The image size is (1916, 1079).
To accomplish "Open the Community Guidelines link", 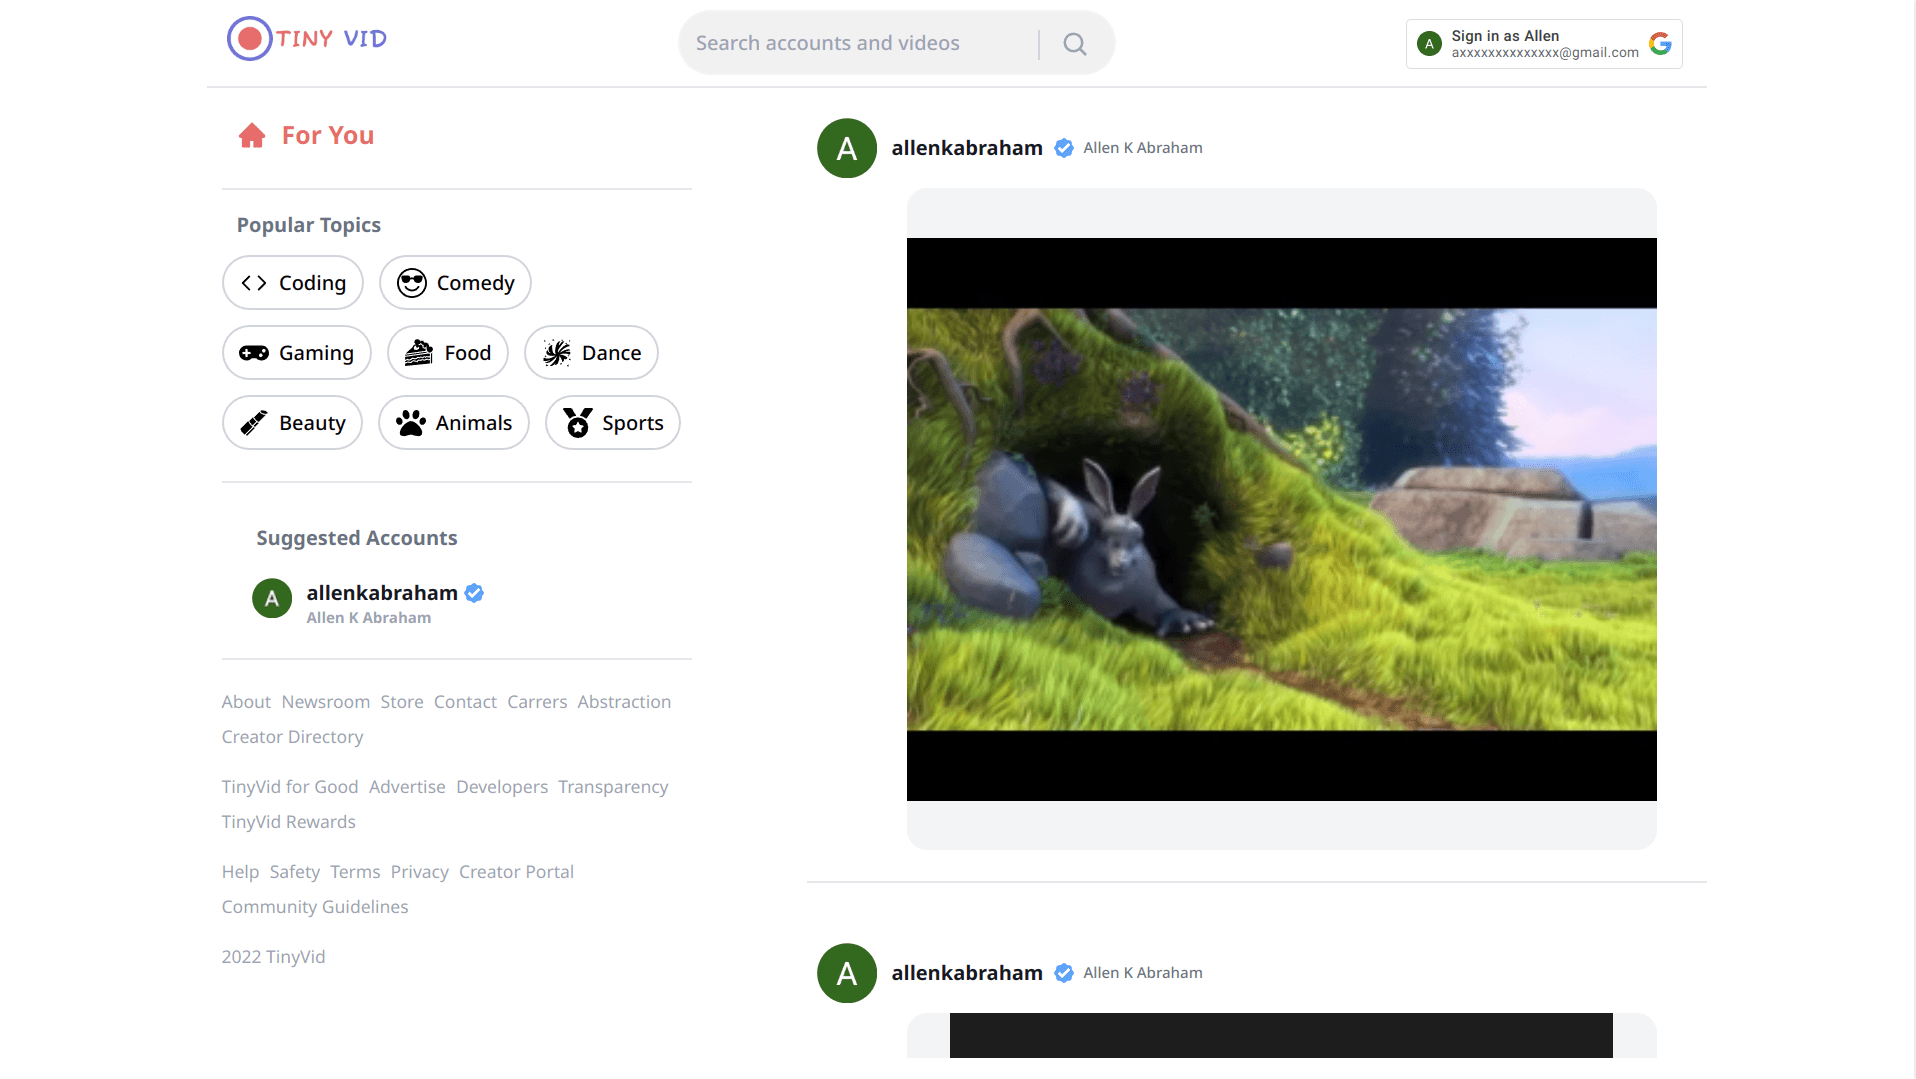I will point(315,907).
